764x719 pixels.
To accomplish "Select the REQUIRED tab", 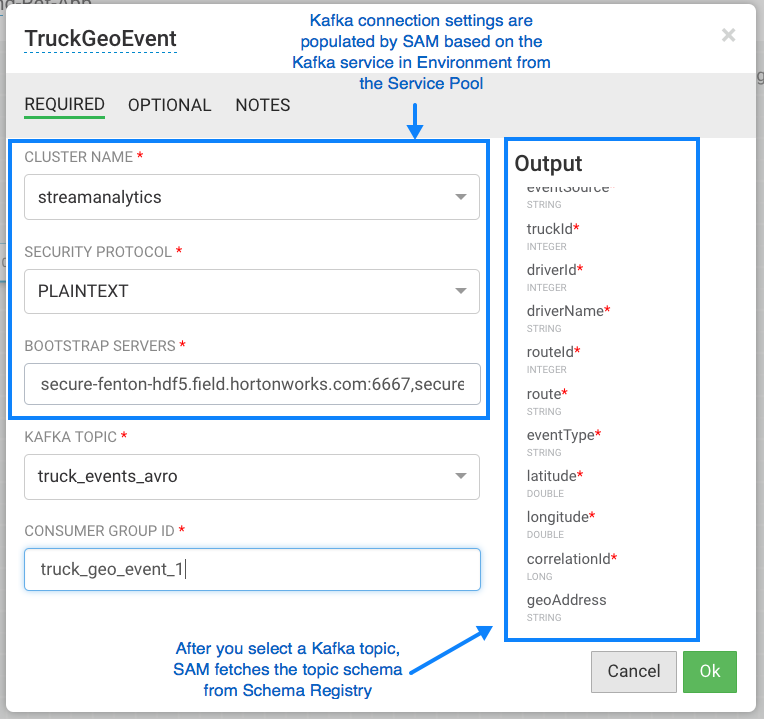I will [x=65, y=105].
